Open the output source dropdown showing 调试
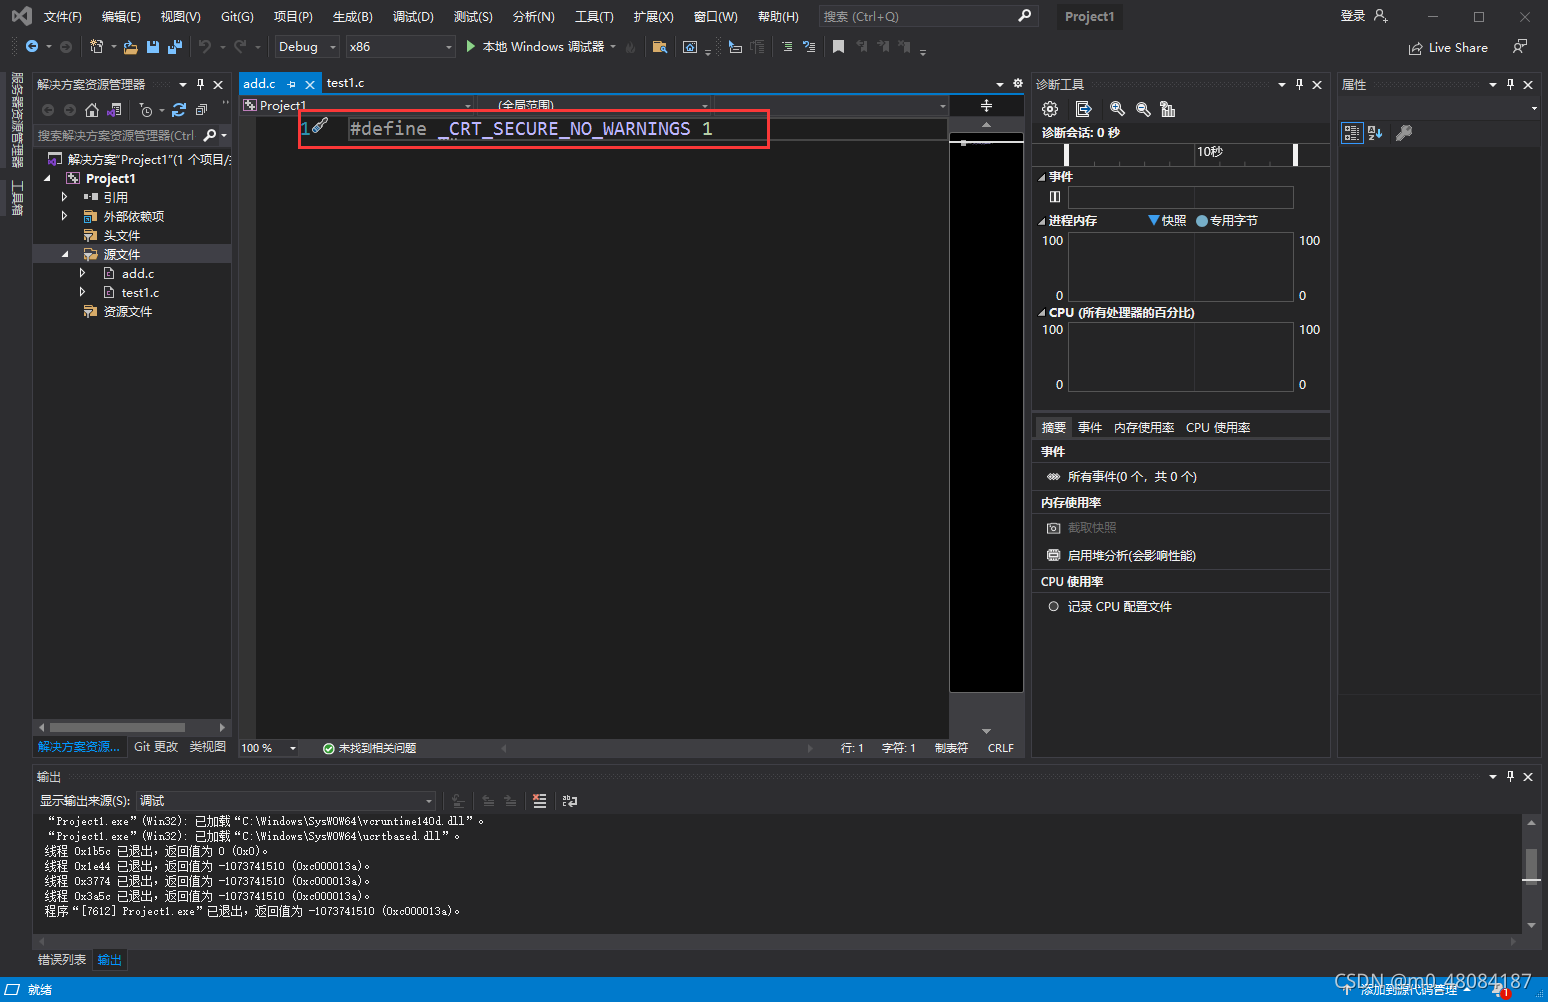This screenshot has height=1002, width=1548. point(286,801)
